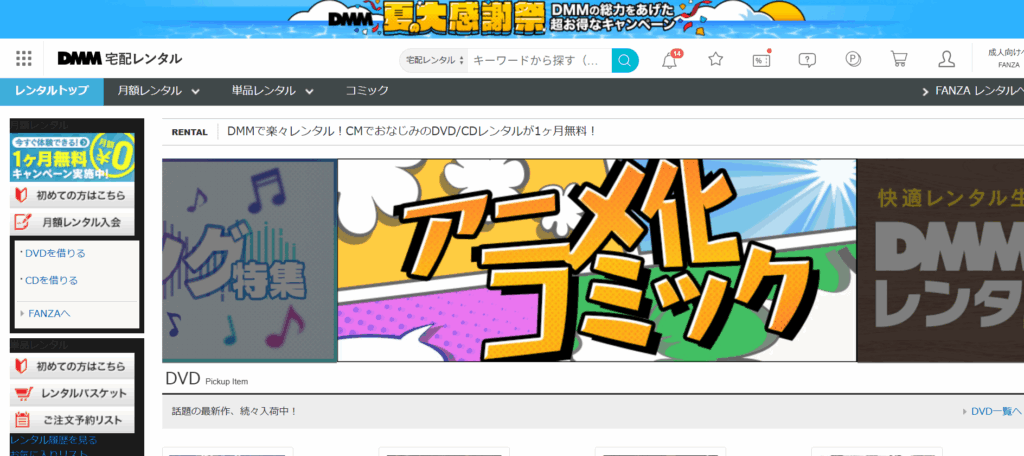Image resolution: width=1024 pixels, height=456 pixels.
Task: Open 宅配レンタル search category dropdown
Action: click(x=434, y=60)
